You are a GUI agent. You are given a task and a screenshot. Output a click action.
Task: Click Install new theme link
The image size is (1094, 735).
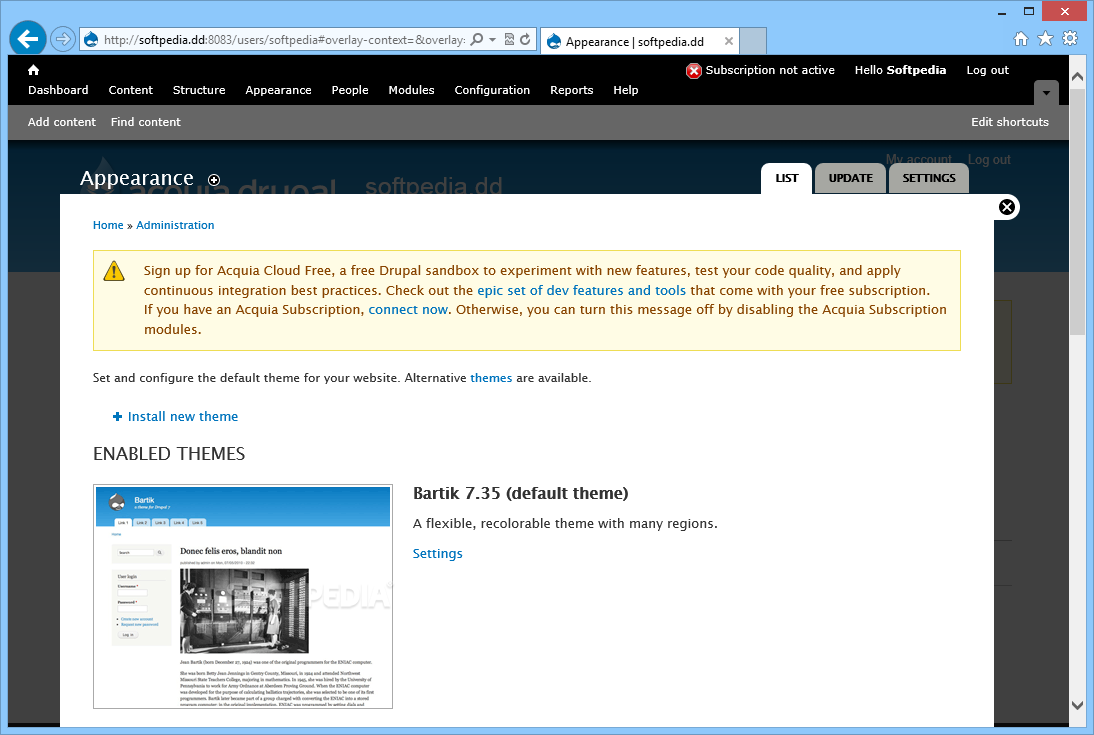(x=183, y=417)
